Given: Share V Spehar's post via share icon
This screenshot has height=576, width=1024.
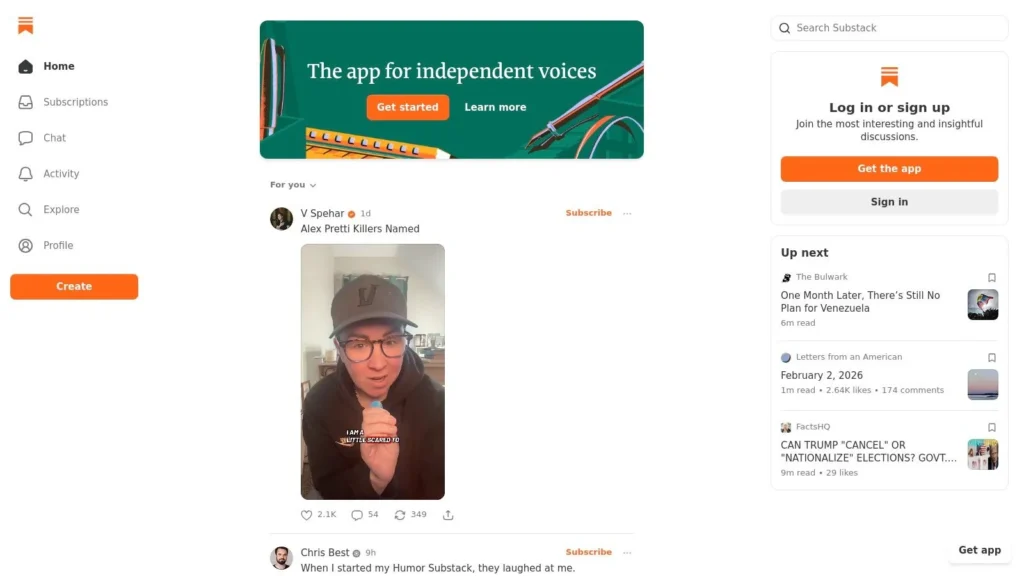Looking at the screenshot, I should coord(448,515).
